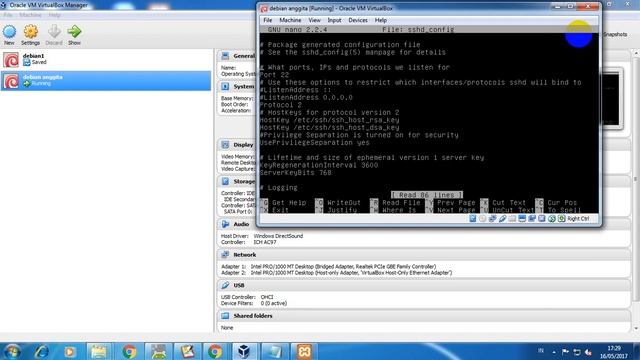Click the display status bar icon
Image resolution: width=640 pixels, height=360 pixels.
[522, 219]
